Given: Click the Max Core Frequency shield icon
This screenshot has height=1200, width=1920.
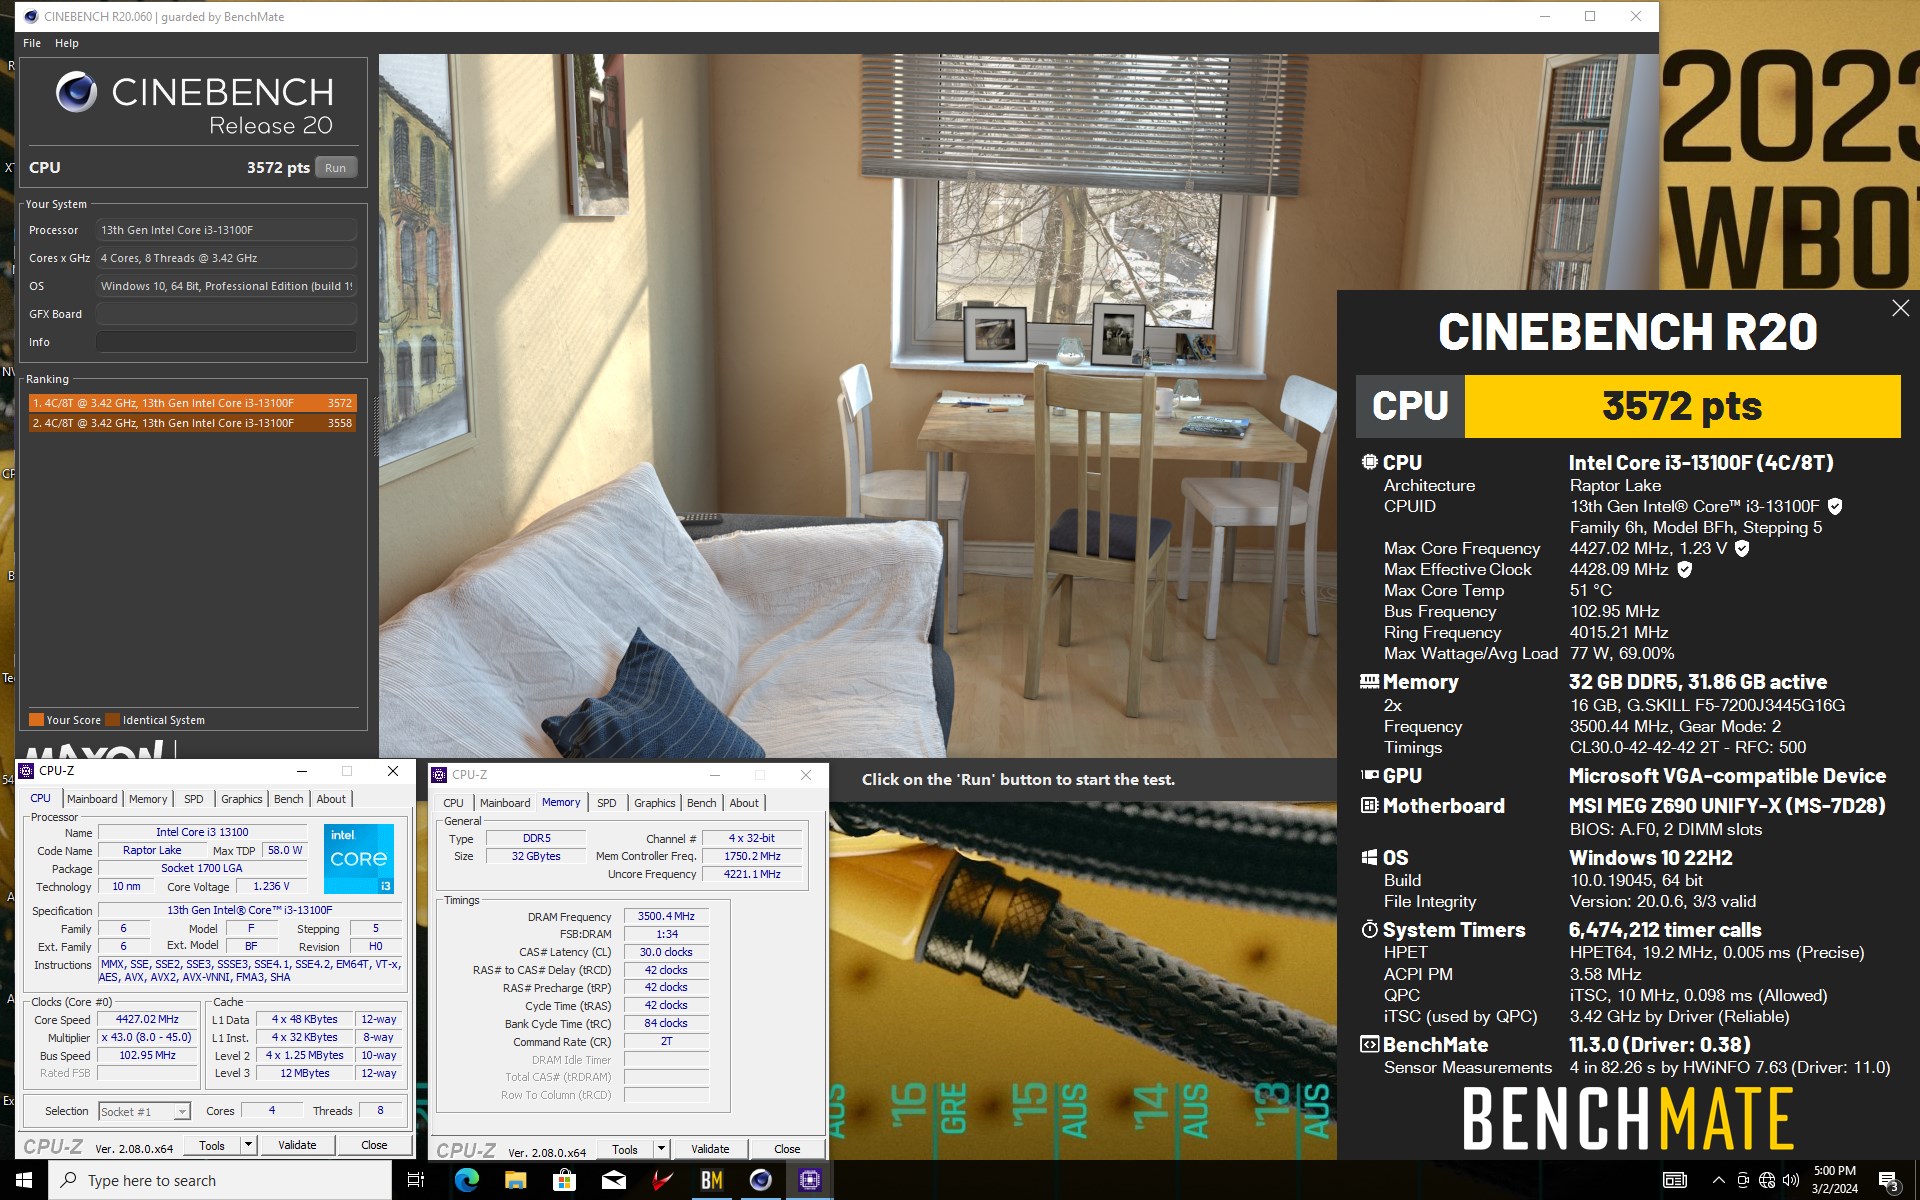Looking at the screenshot, I should pyautogui.click(x=1742, y=549).
